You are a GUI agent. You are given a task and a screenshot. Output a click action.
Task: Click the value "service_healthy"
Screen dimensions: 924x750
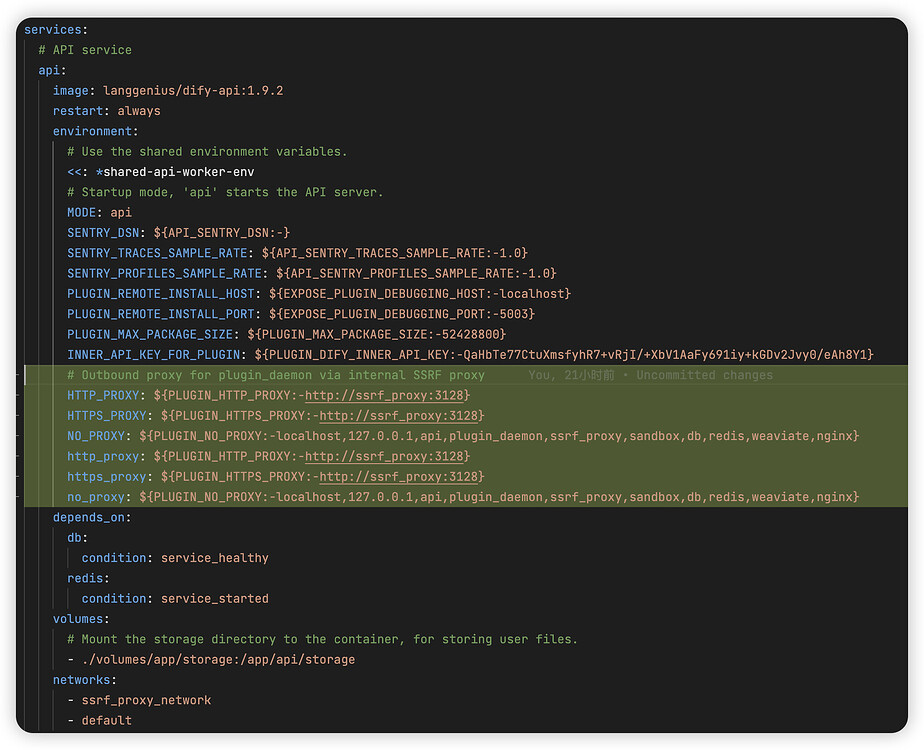(x=214, y=558)
